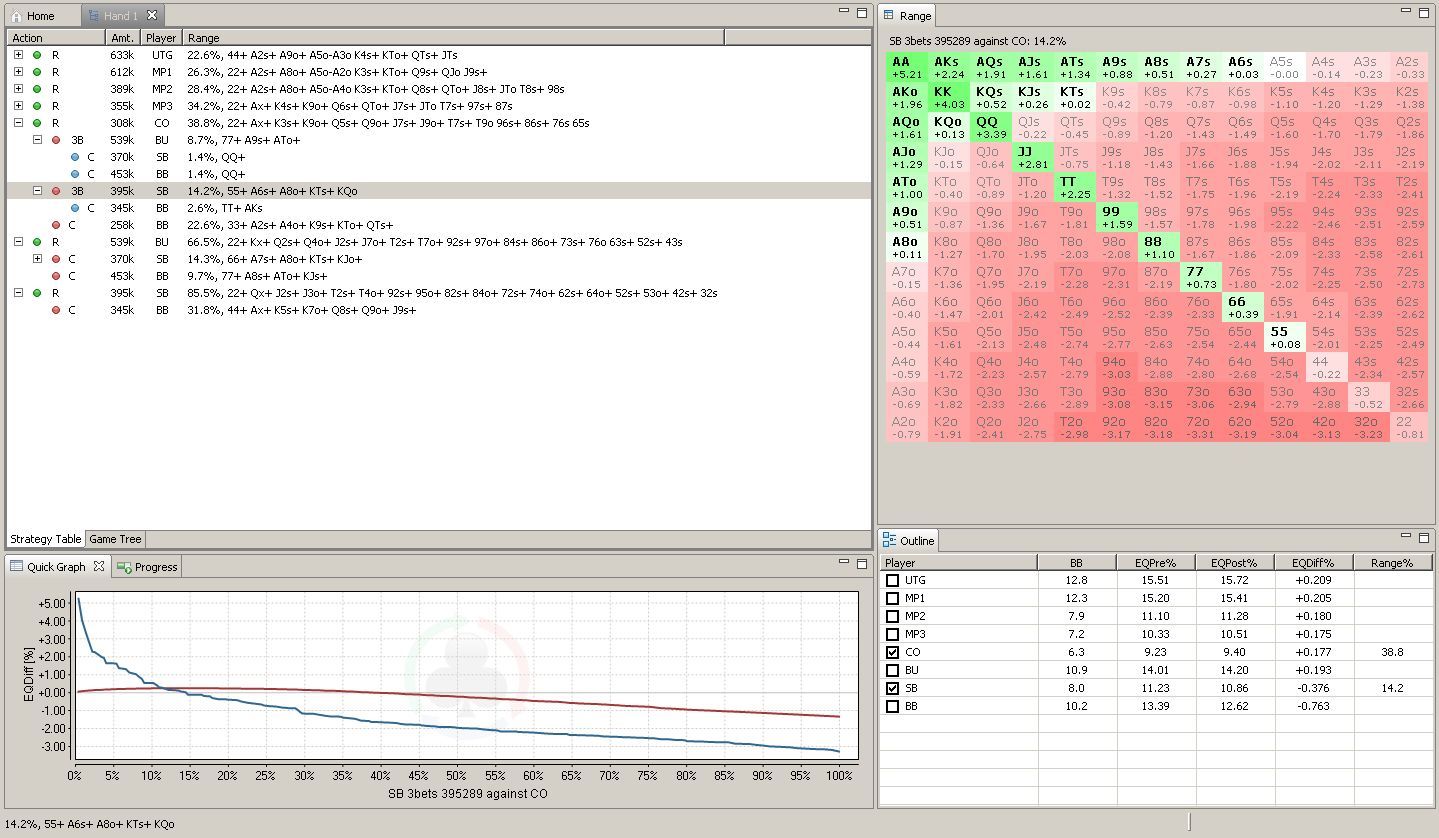1439x838 pixels.
Task: Select the KK hand cell
Action: [949, 97]
